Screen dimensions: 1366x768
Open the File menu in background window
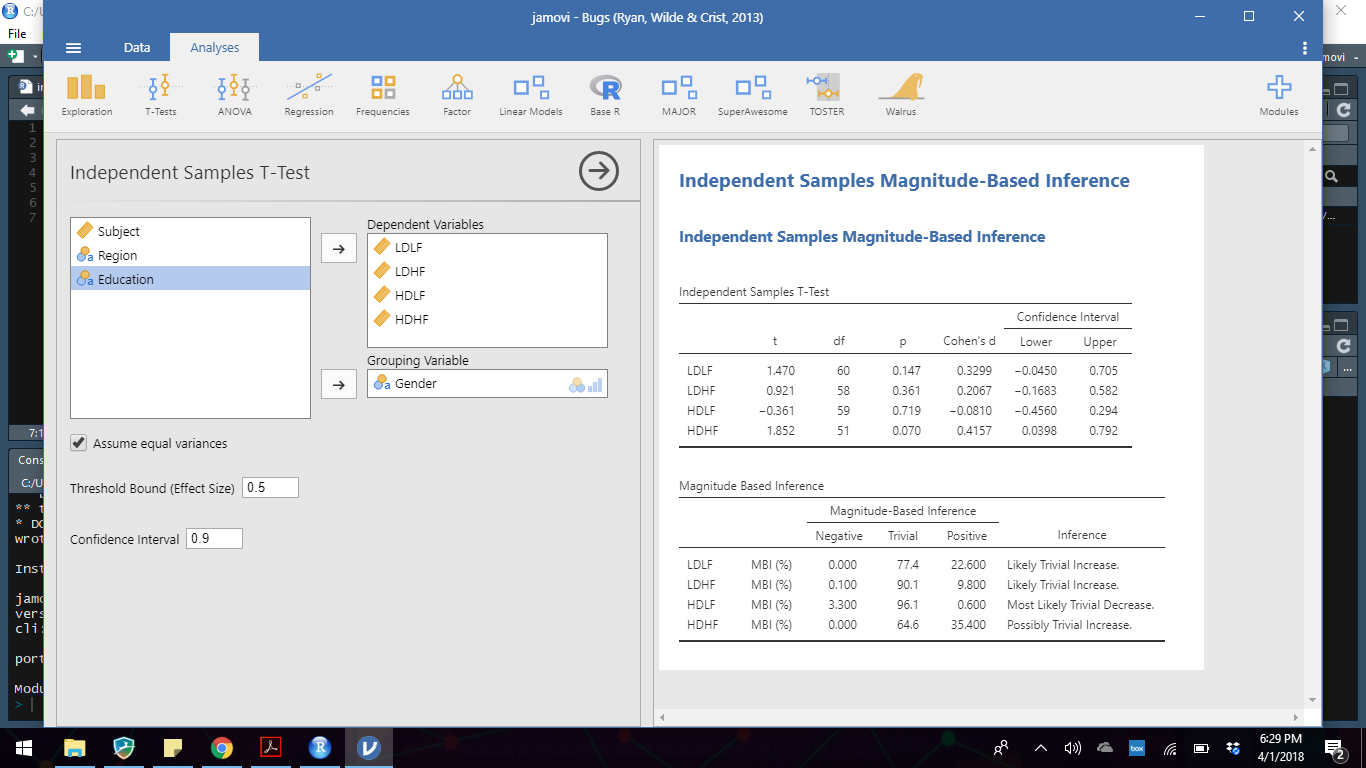tap(16, 34)
